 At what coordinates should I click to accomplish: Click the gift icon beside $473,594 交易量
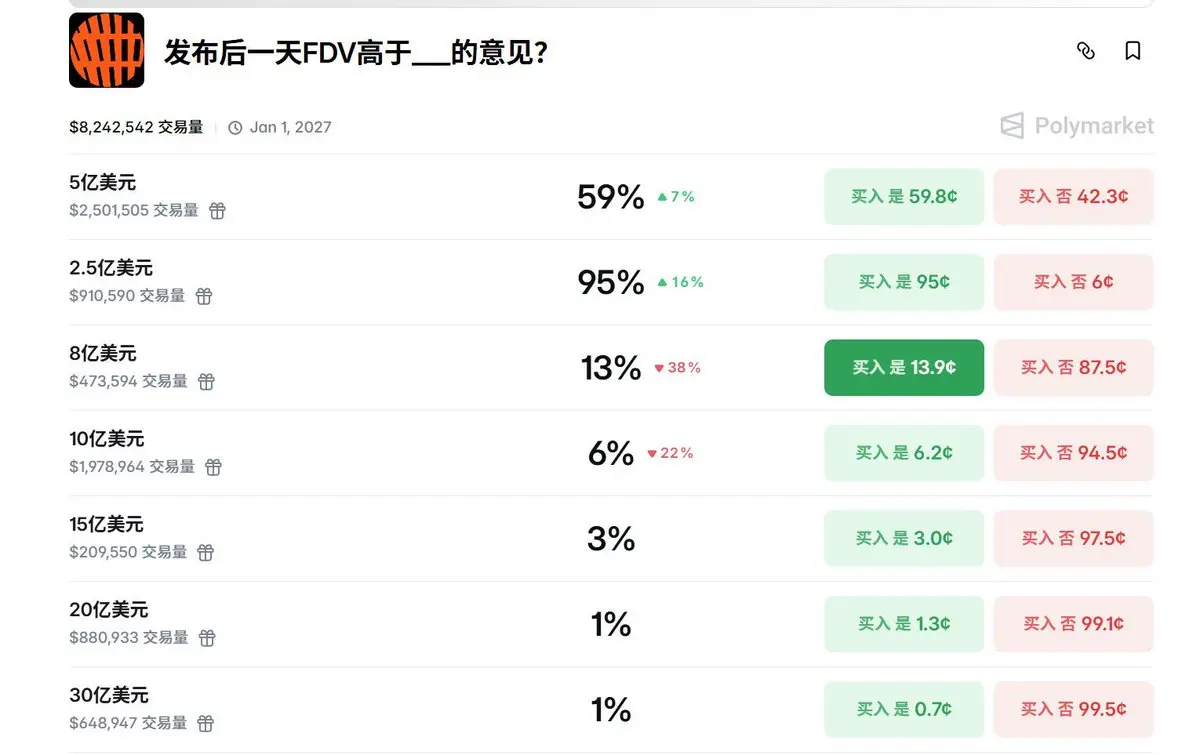pos(206,382)
